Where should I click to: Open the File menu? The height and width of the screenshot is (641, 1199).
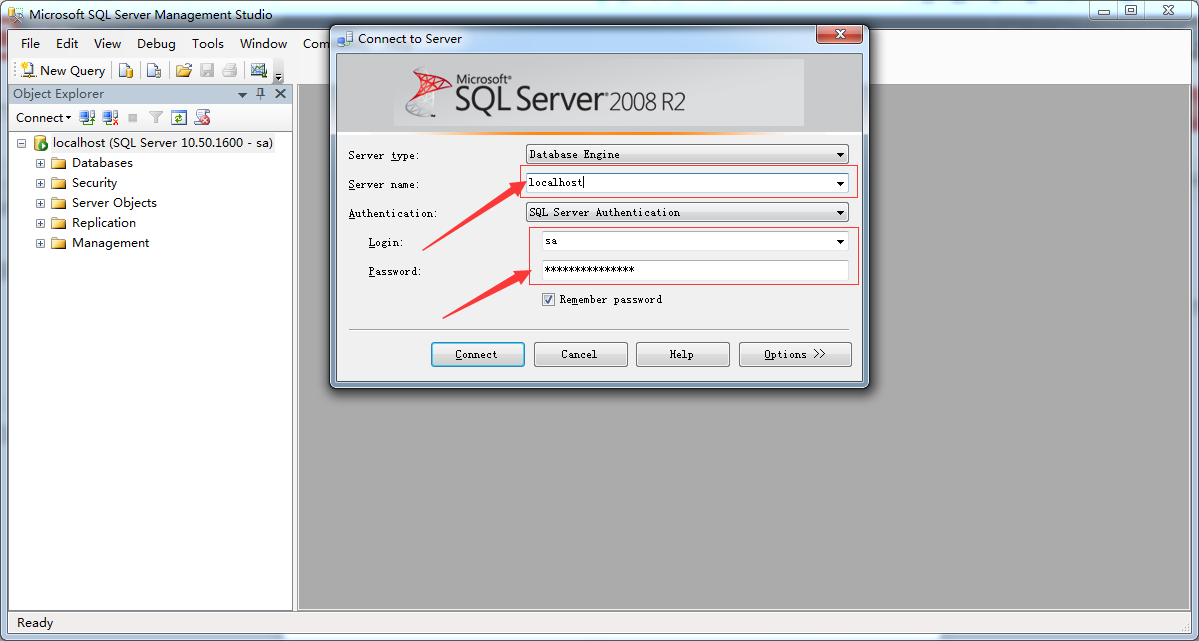pos(31,44)
